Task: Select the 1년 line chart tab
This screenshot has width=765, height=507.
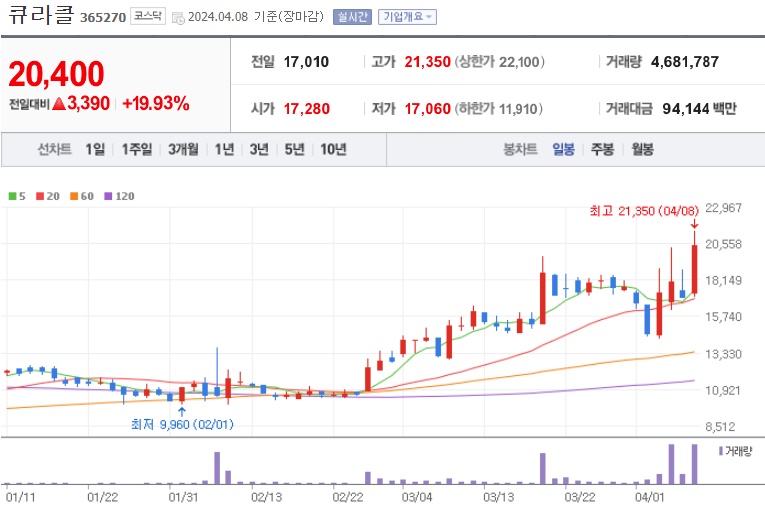Action: tap(224, 149)
